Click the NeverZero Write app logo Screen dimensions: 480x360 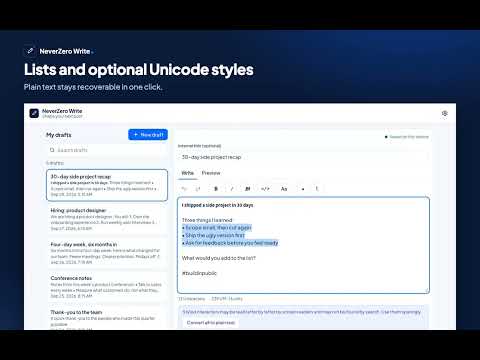point(34,113)
